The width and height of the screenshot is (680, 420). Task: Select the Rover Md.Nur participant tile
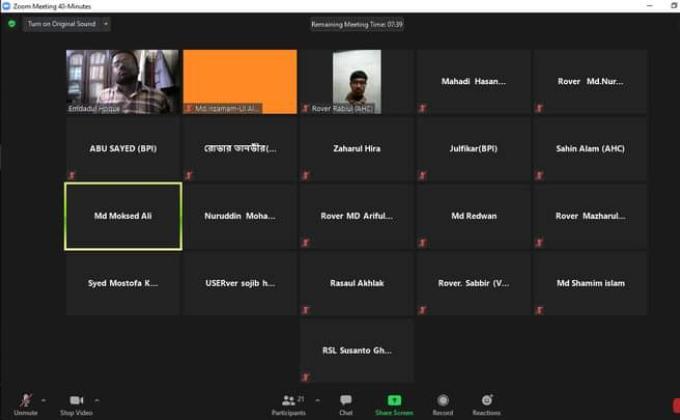pyautogui.click(x=590, y=82)
